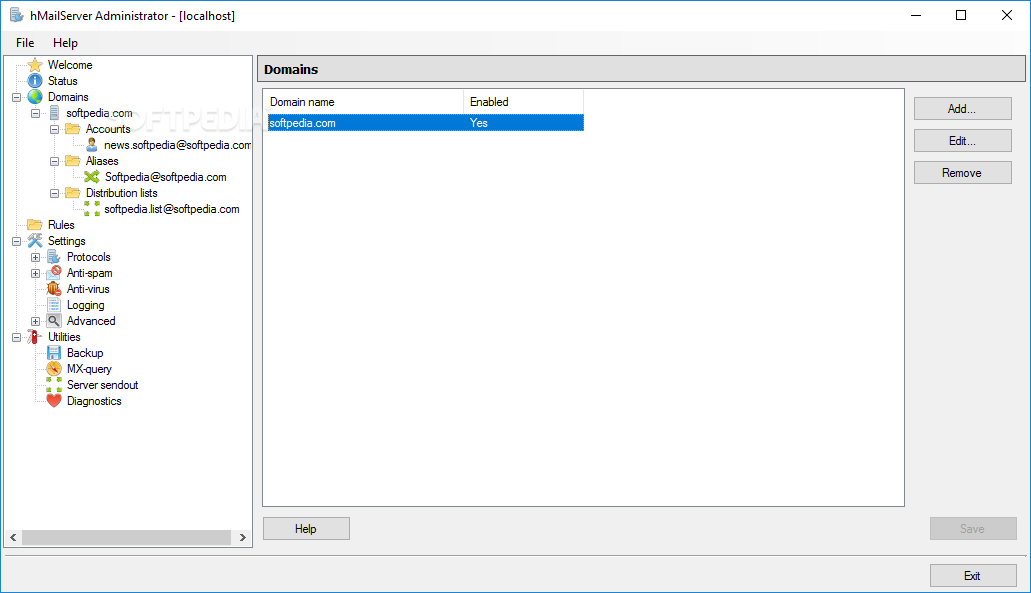Open the File menu

tap(25, 43)
